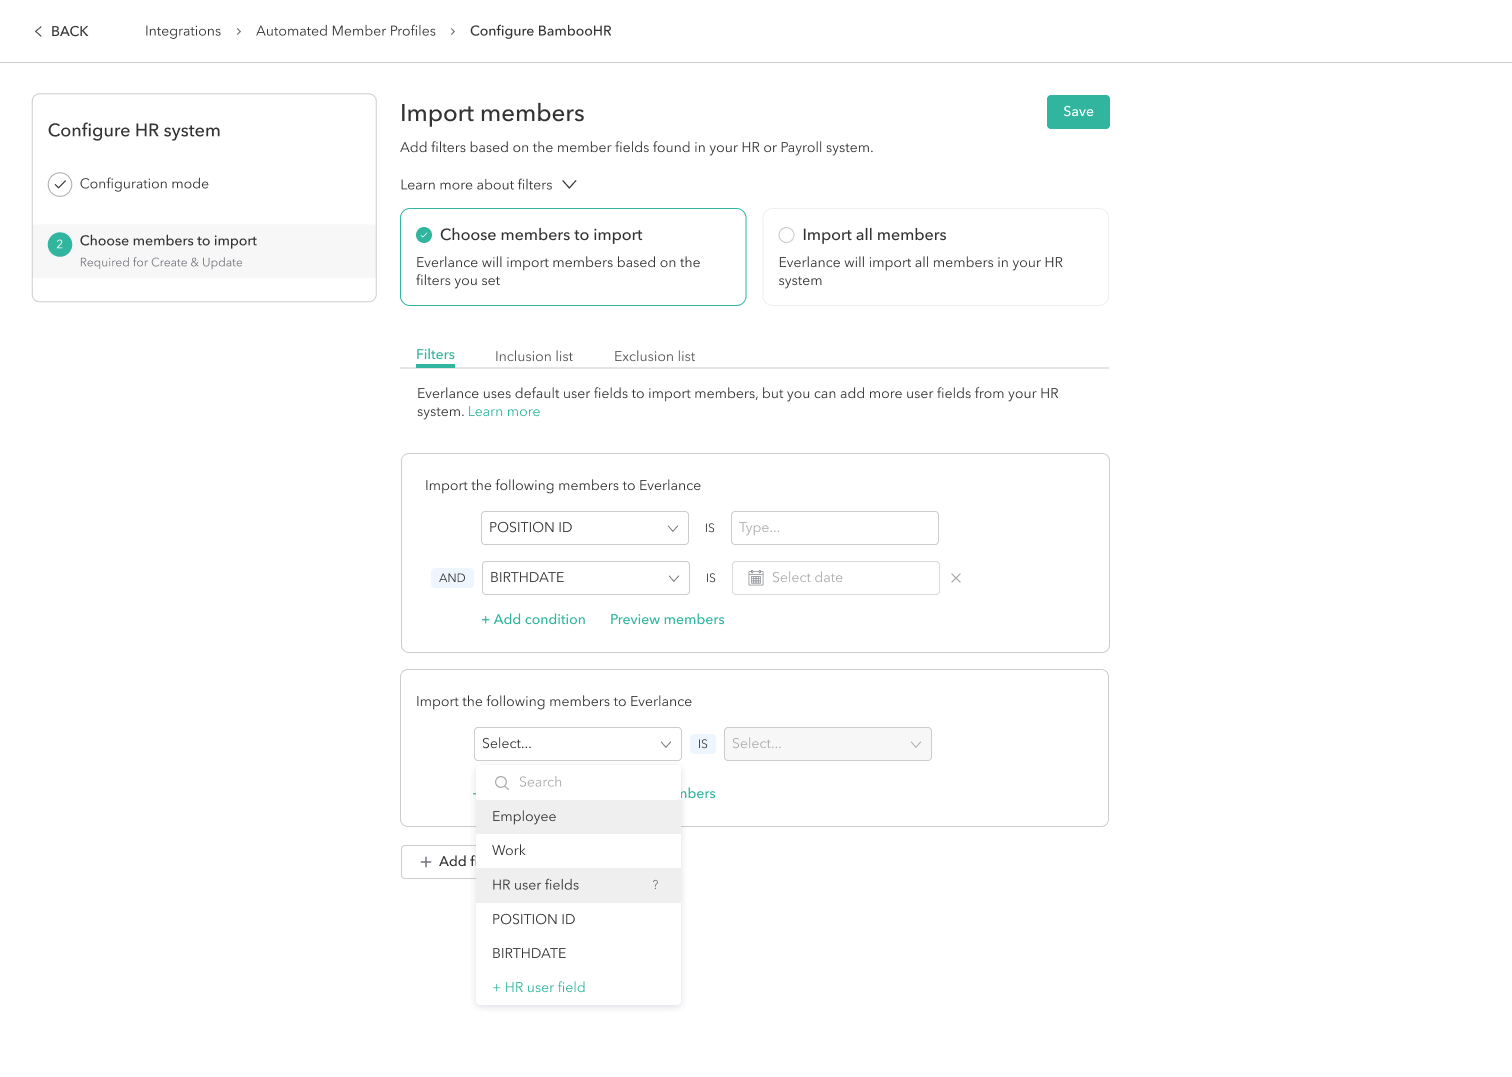Open the disabled value 'Select...' dropdown

(x=828, y=744)
